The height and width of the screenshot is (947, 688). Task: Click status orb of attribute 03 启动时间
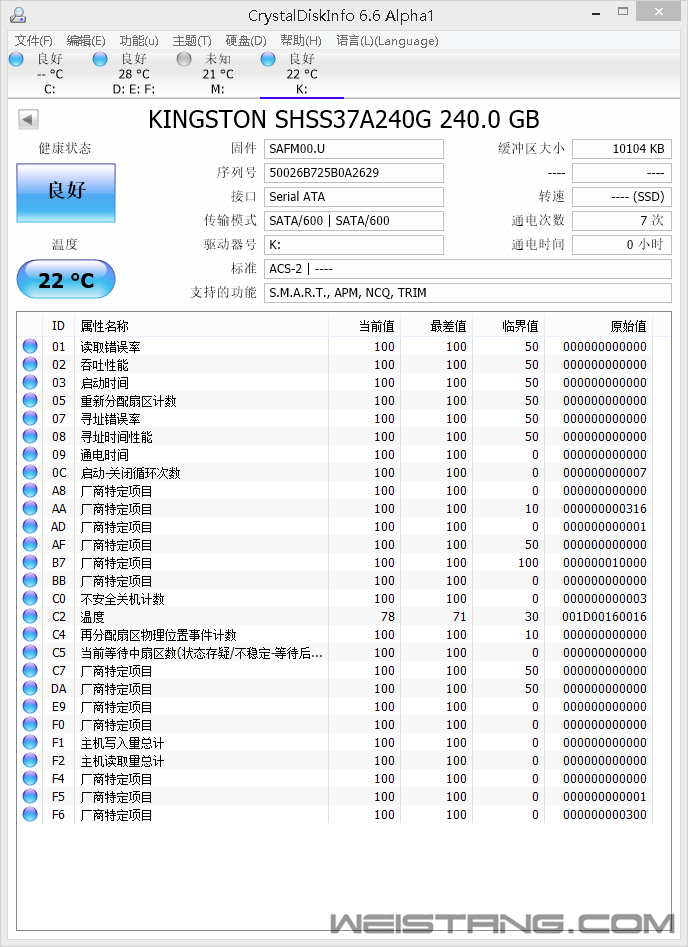tap(30, 382)
